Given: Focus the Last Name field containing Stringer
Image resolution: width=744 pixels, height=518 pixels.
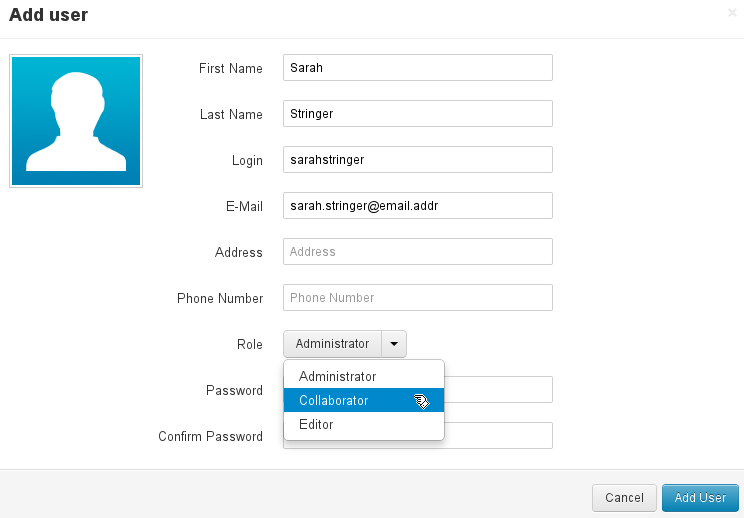Looking at the screenshot, I should click(x=418, y=114).
